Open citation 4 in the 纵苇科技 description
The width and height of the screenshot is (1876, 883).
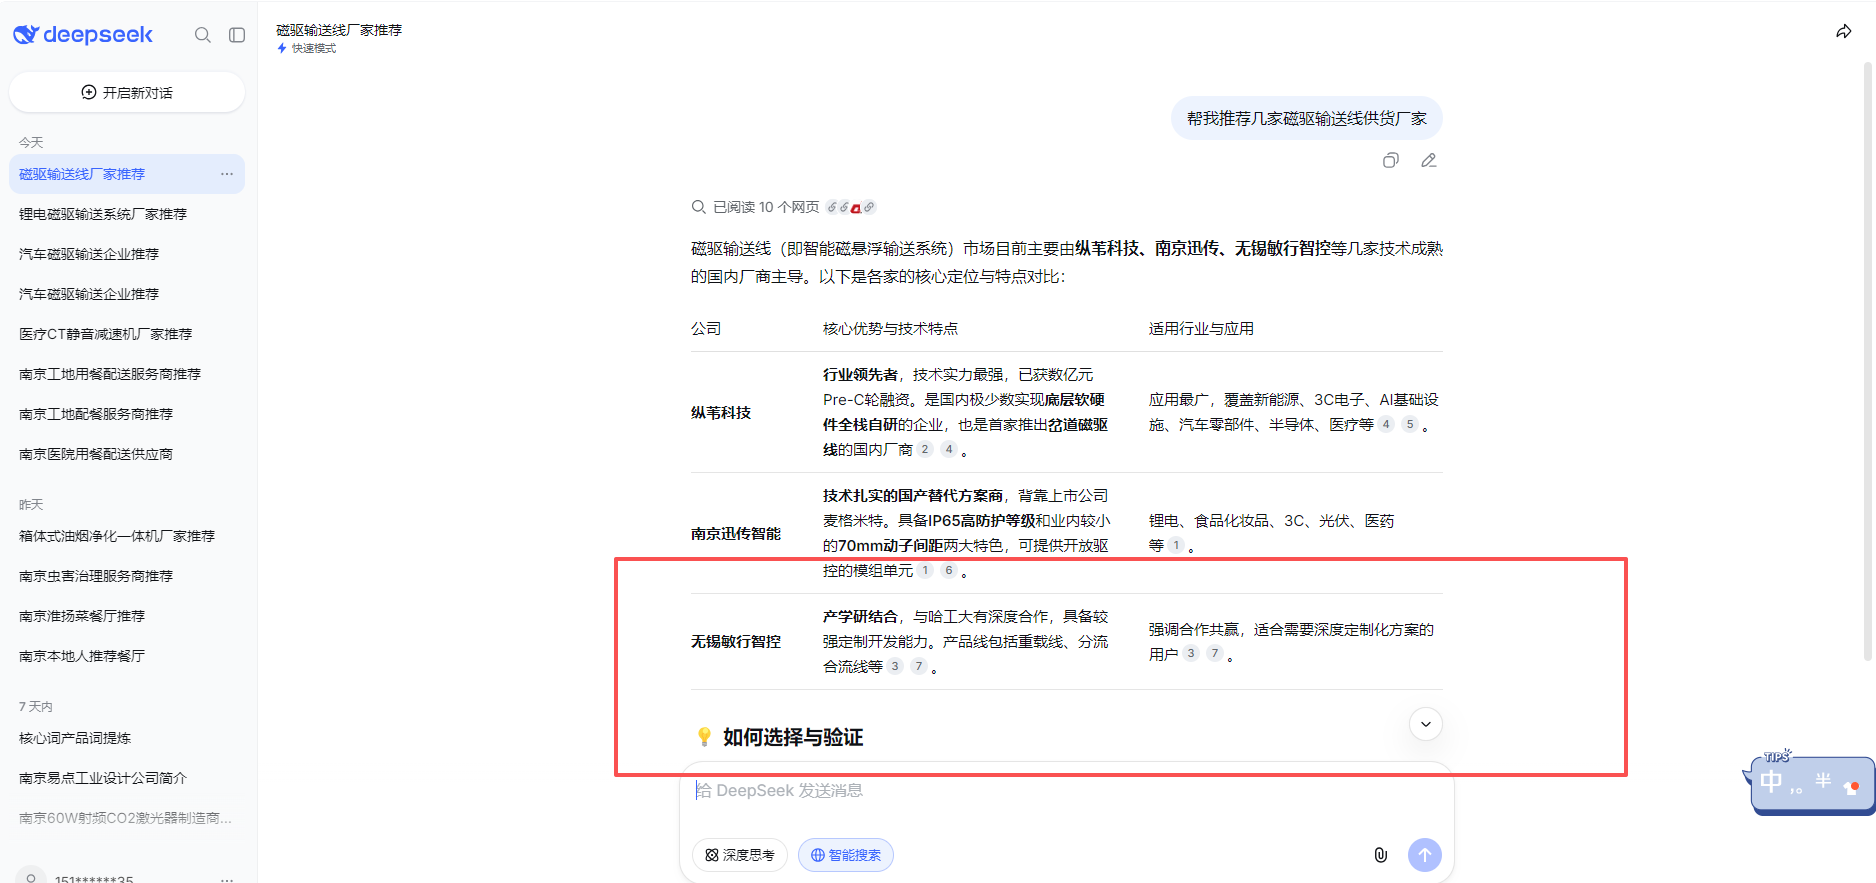point(949,449)
